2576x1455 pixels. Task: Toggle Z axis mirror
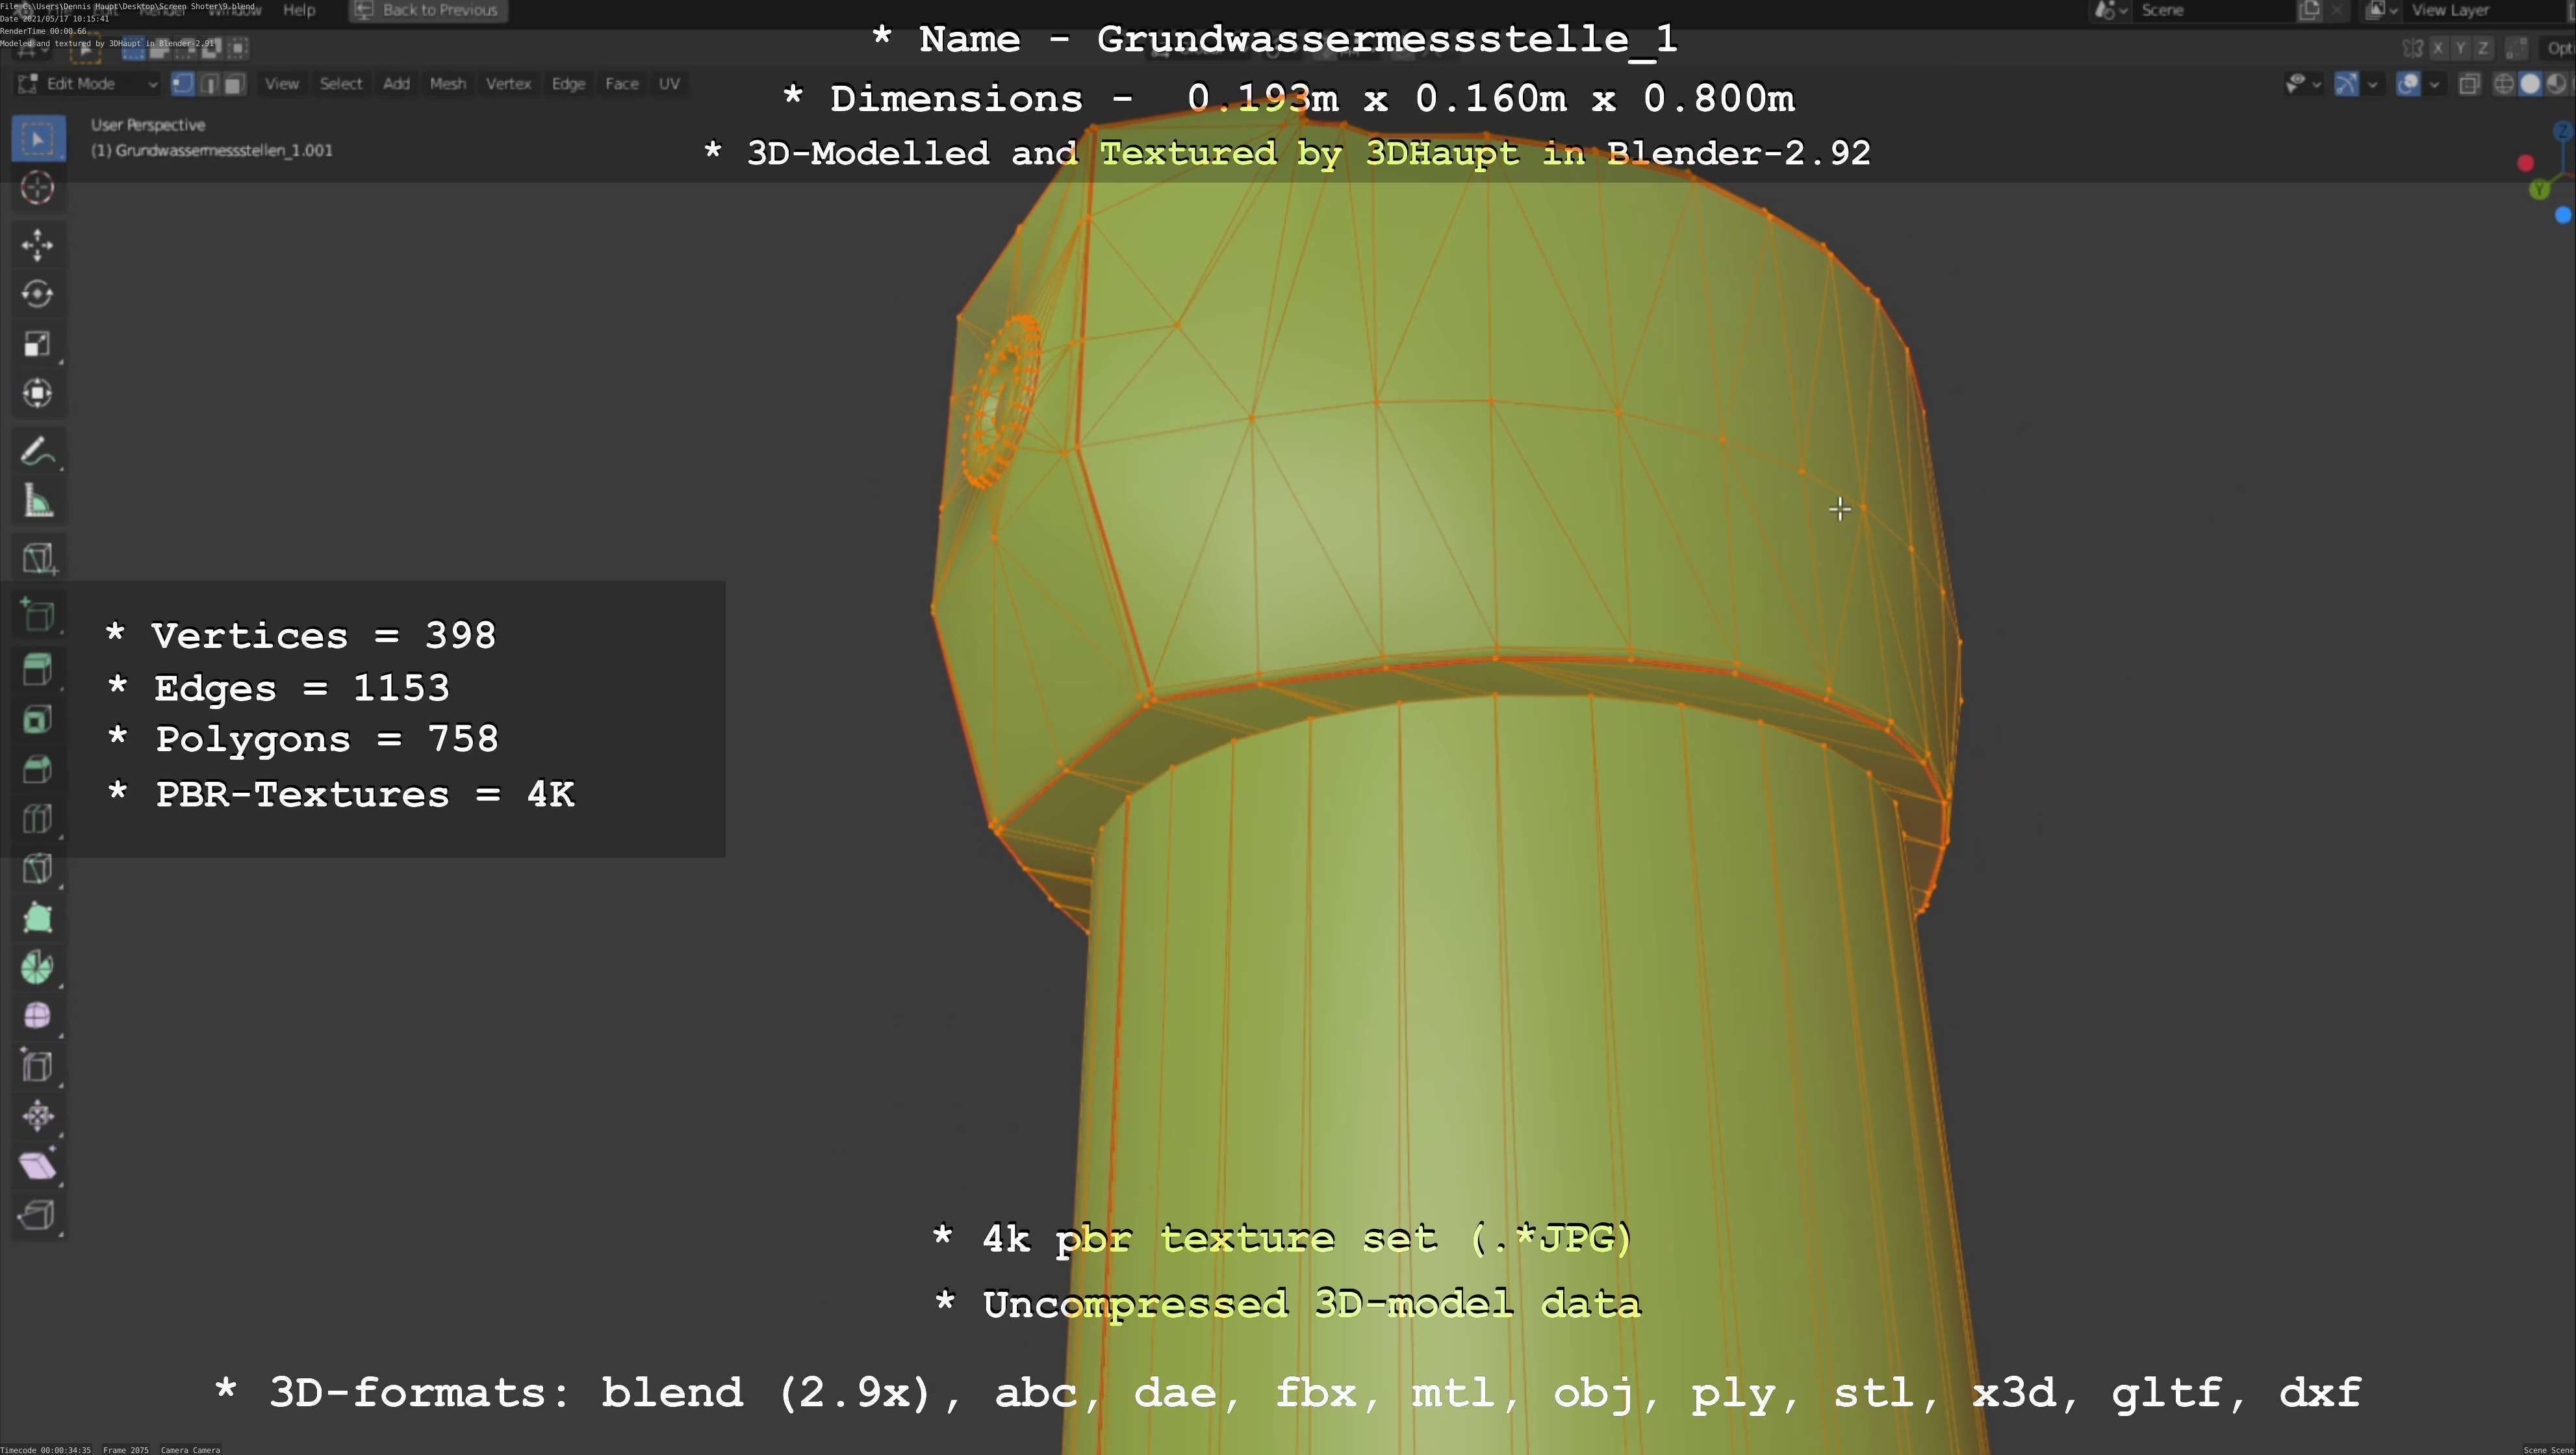2483,48
